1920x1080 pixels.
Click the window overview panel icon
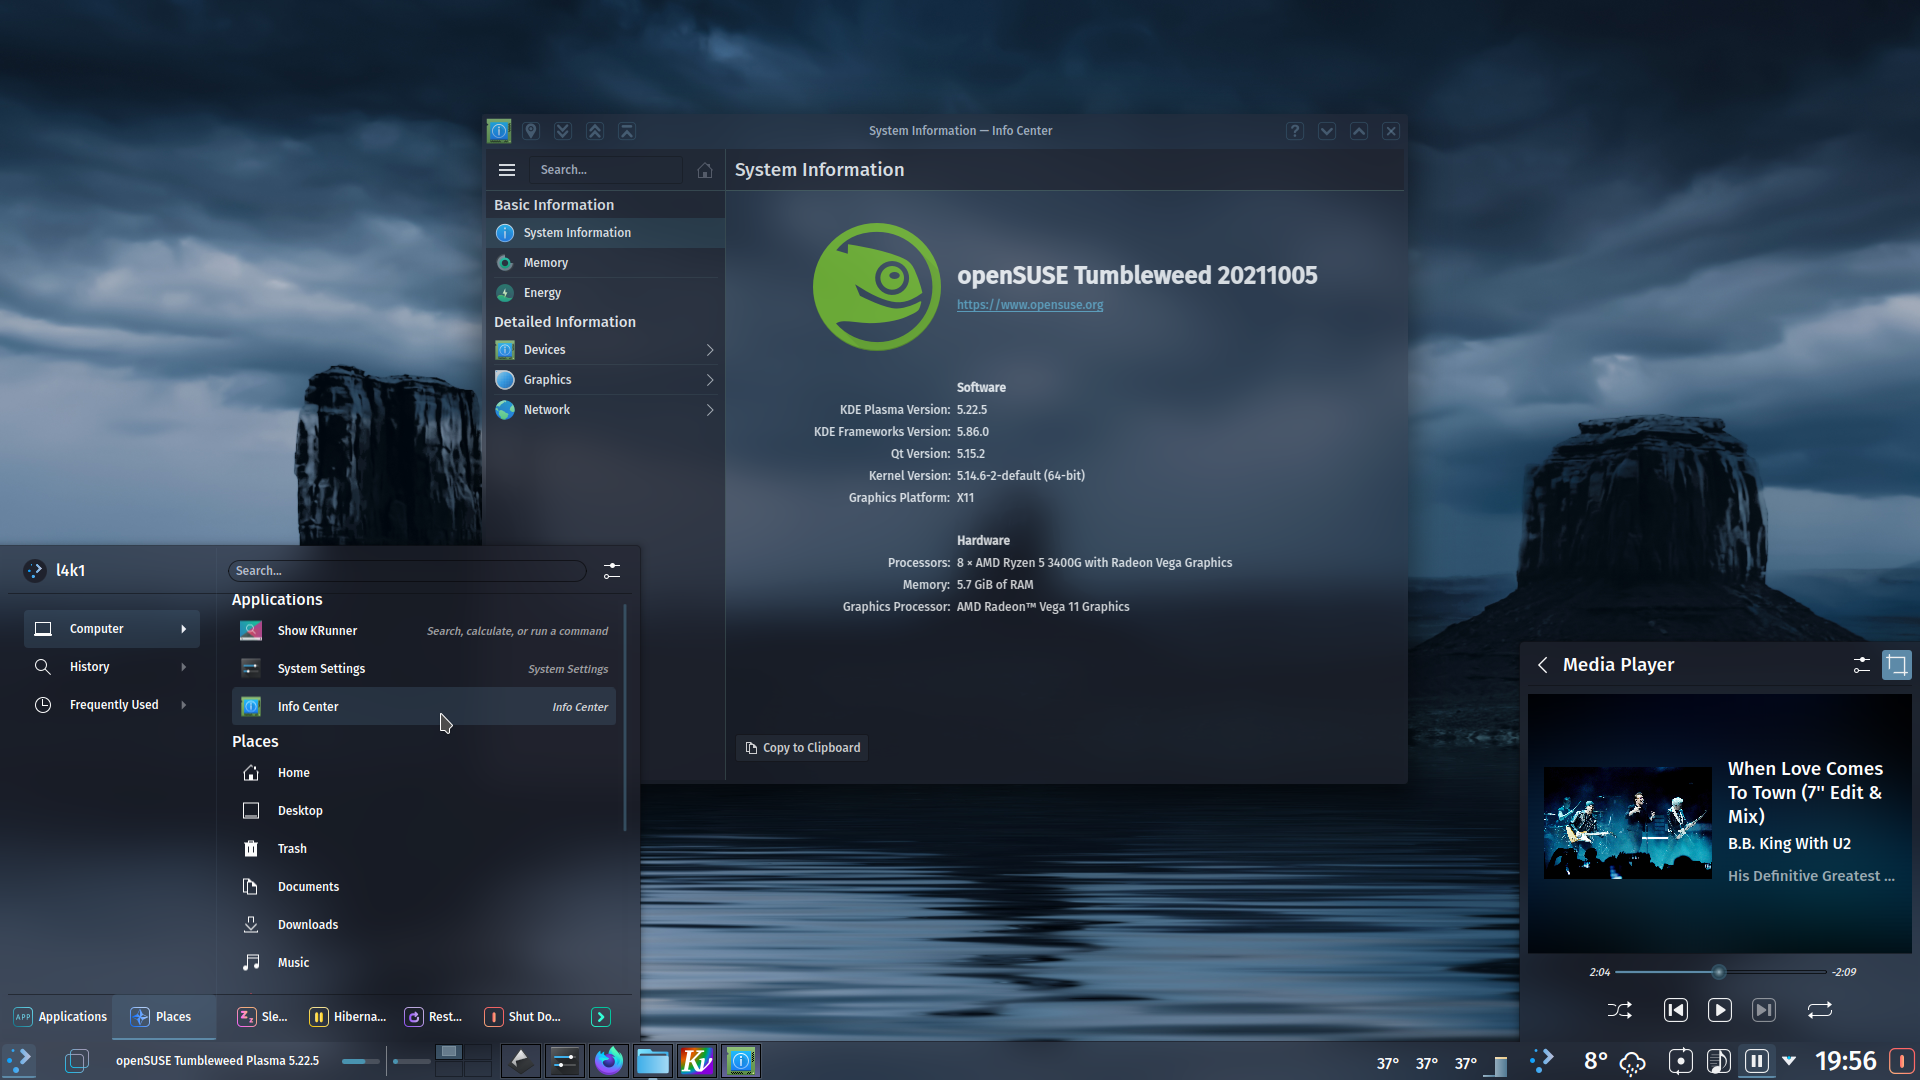pos(77,1061)
